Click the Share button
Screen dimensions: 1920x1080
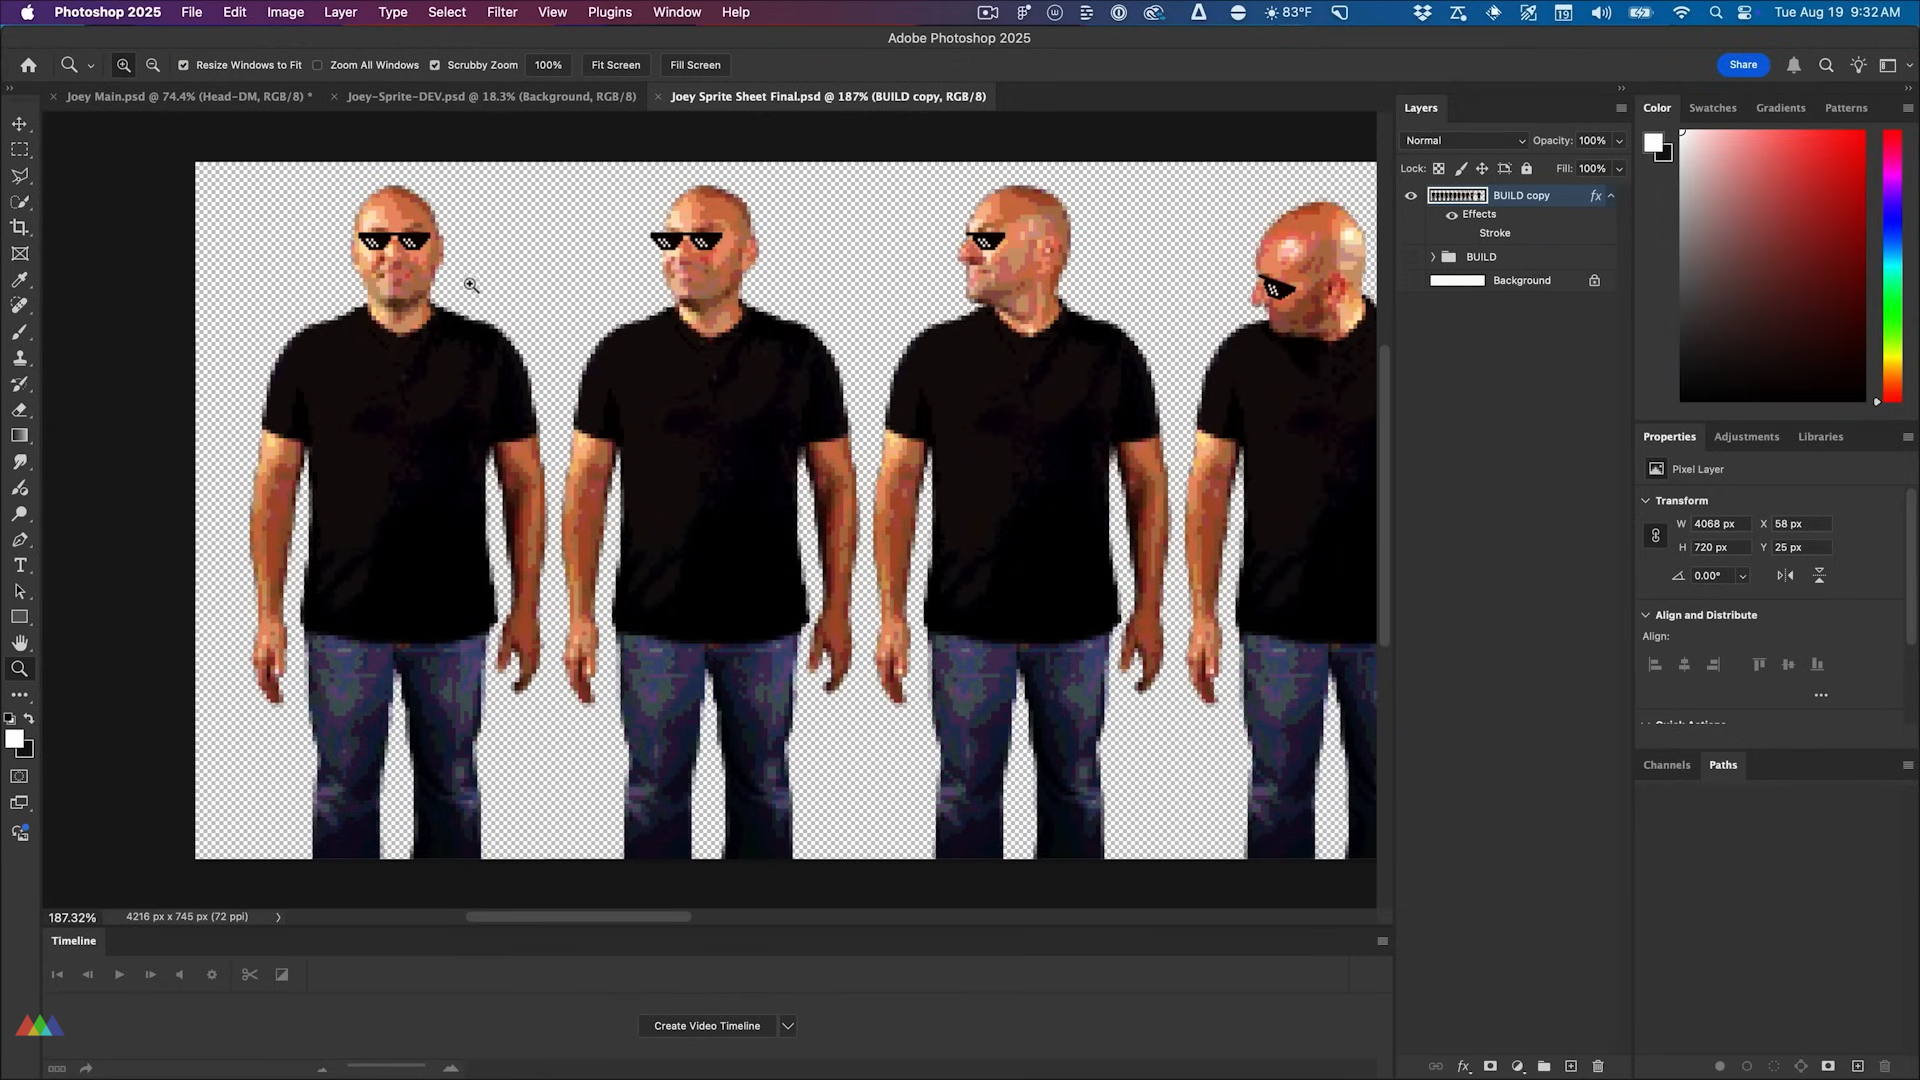coord(1743,65)
